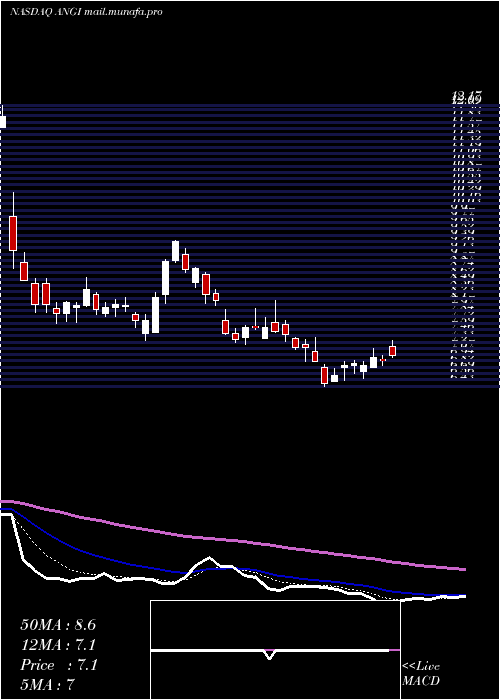Click the 'NASDAQ ANGI mail.munafa.pro' chart title

86,12
